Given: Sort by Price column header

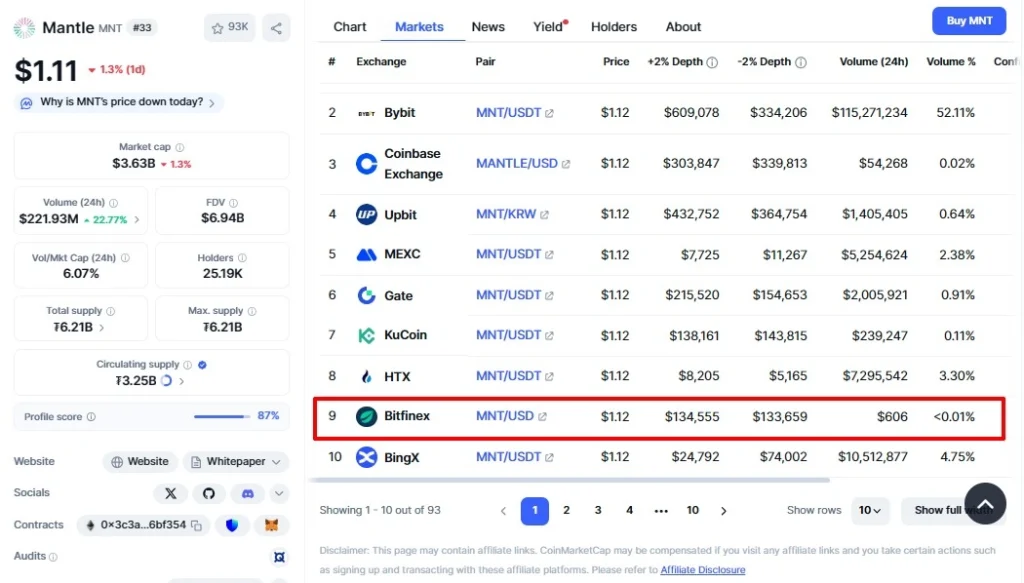Looking at the screenshot, I should tap(616, 62).
